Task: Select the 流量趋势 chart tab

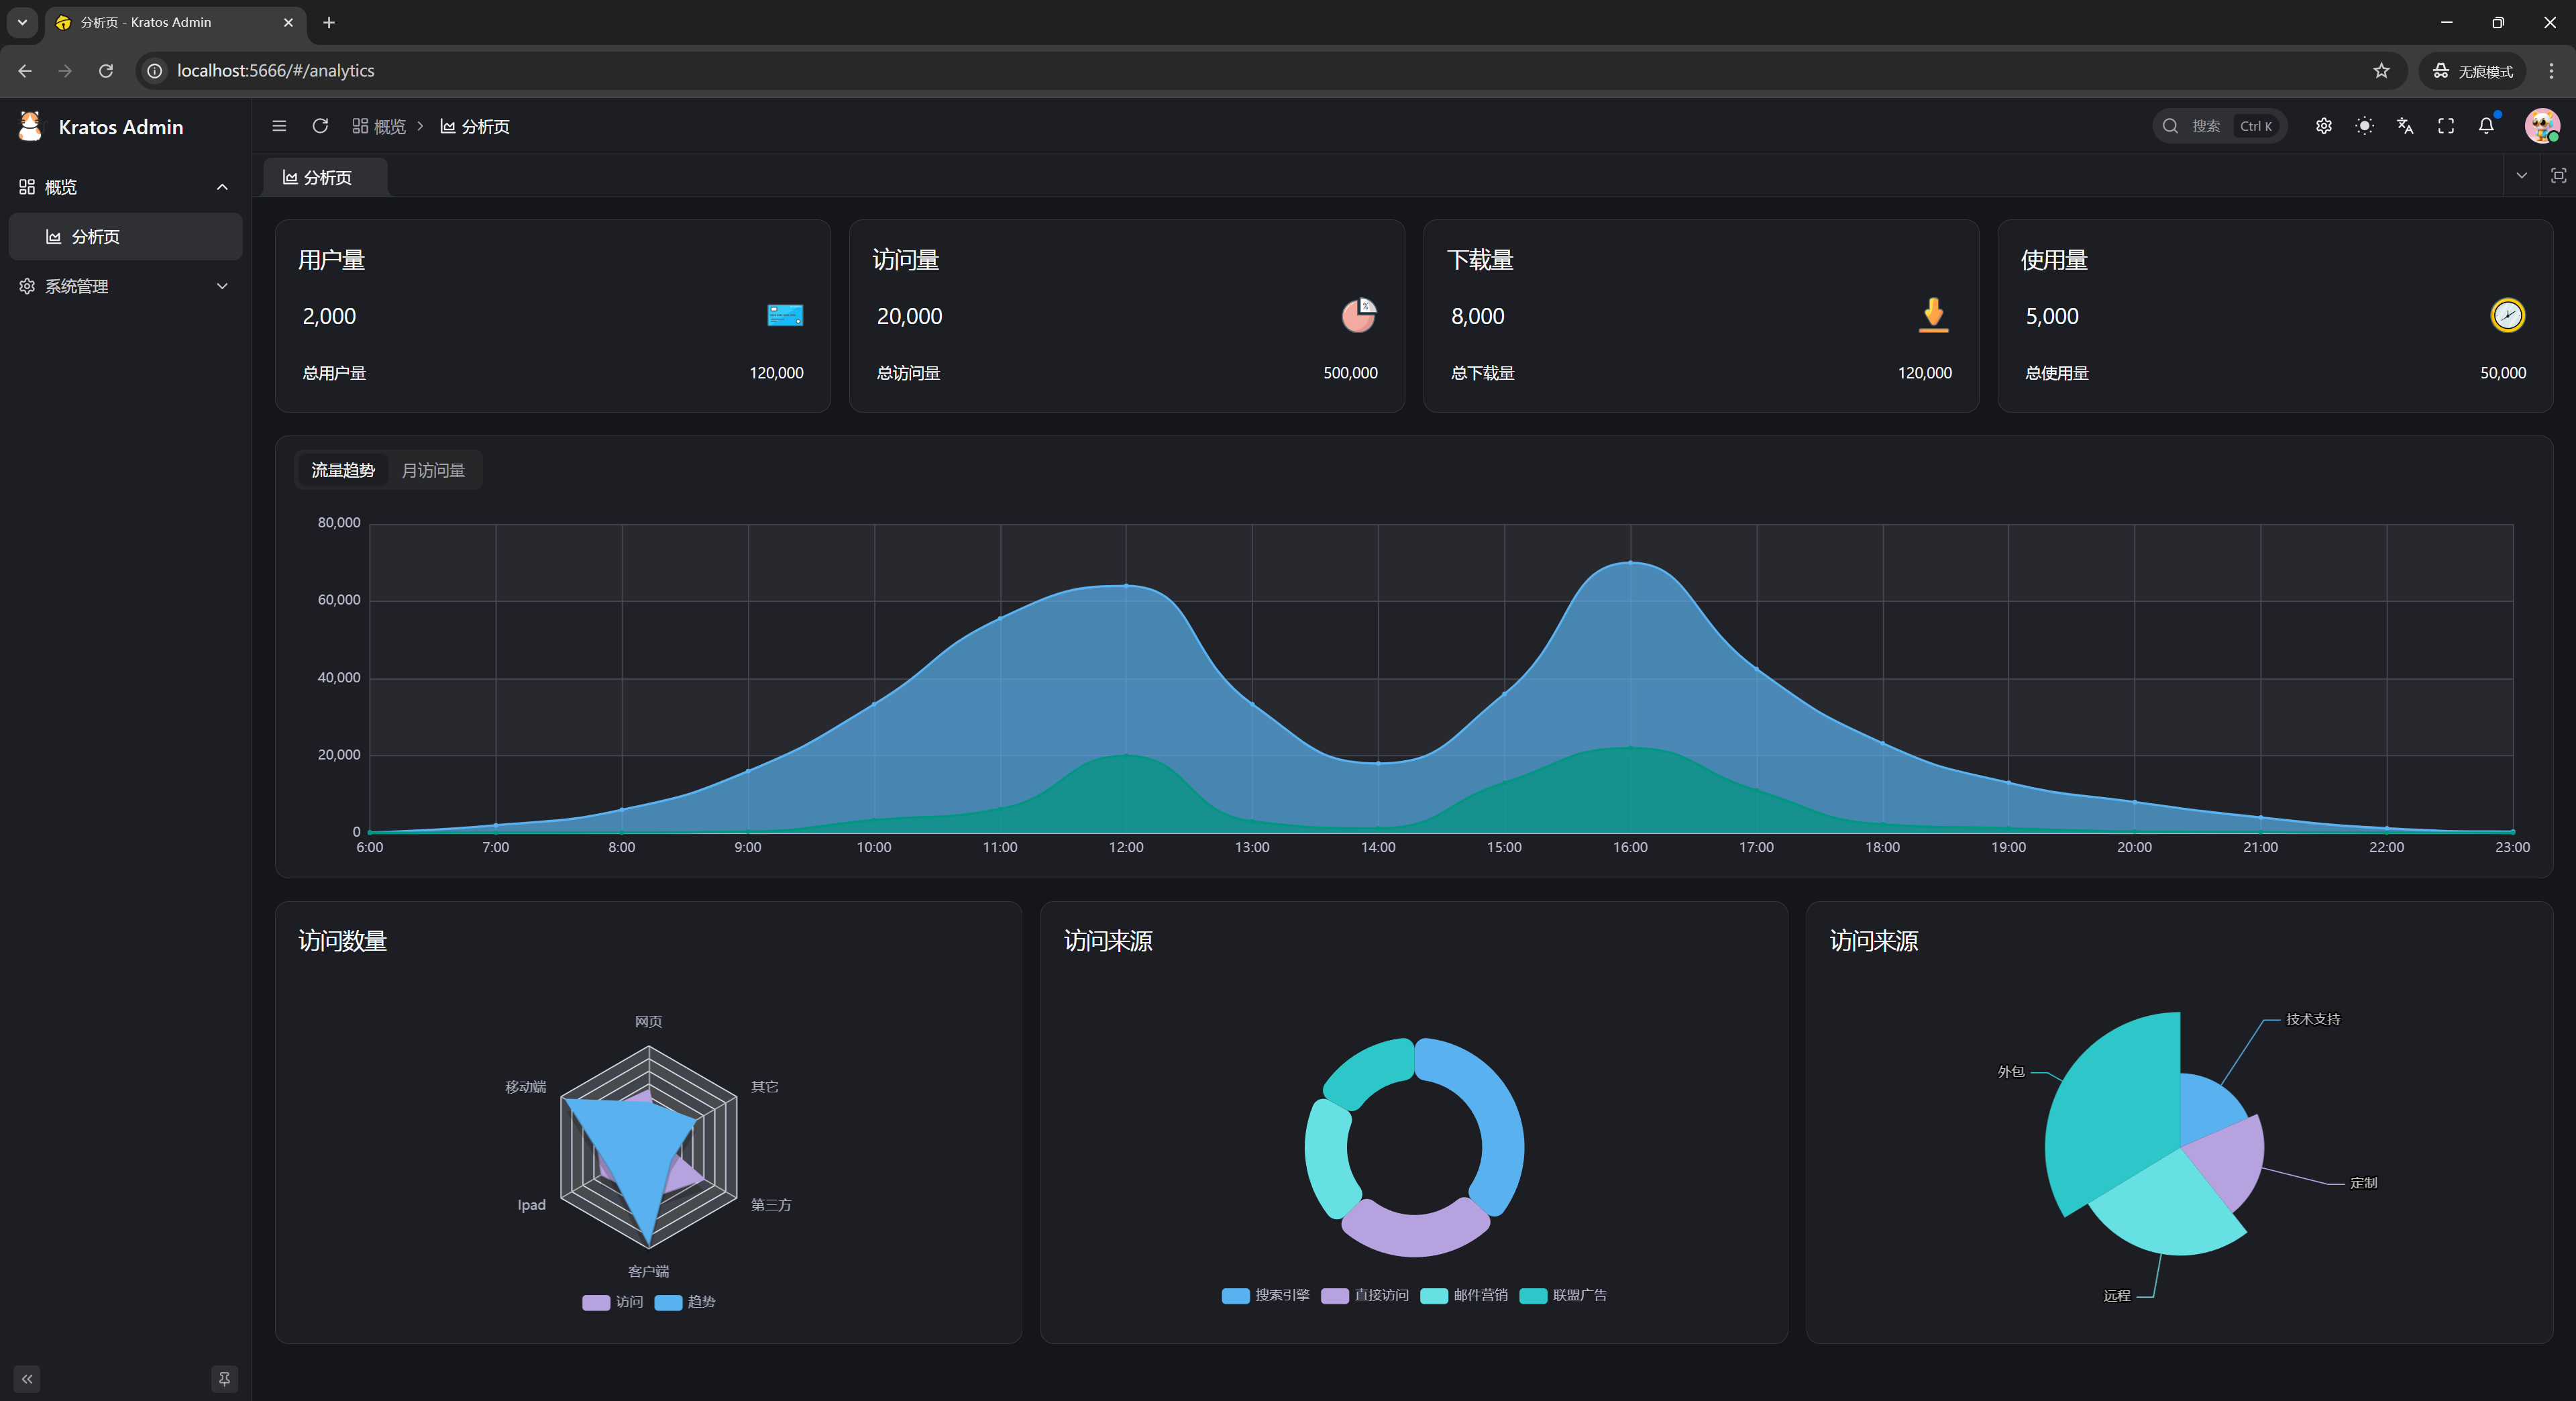Action: tap(342, 470)
